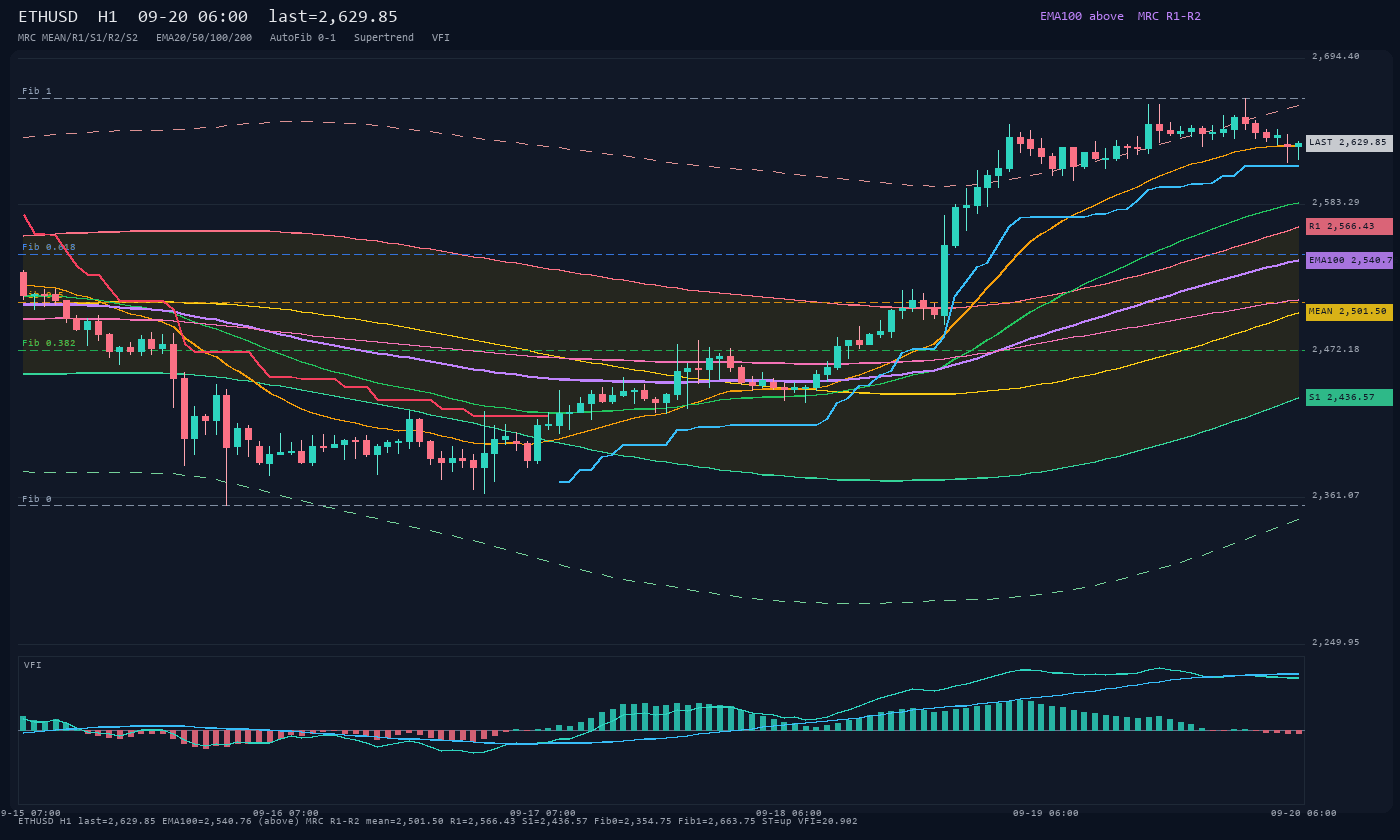Select 'AutoFib 0-1' legend entry
1400x840 pixels.
point(303,37)
